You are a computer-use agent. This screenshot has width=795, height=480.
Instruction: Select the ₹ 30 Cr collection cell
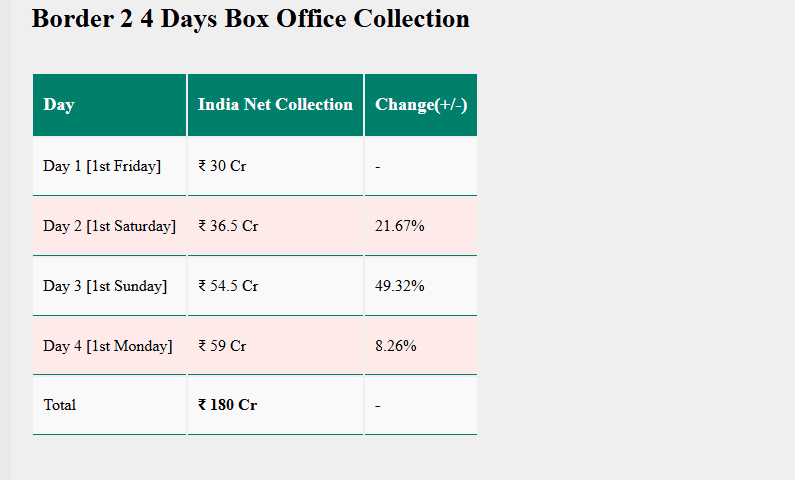[x=222, y=166]
